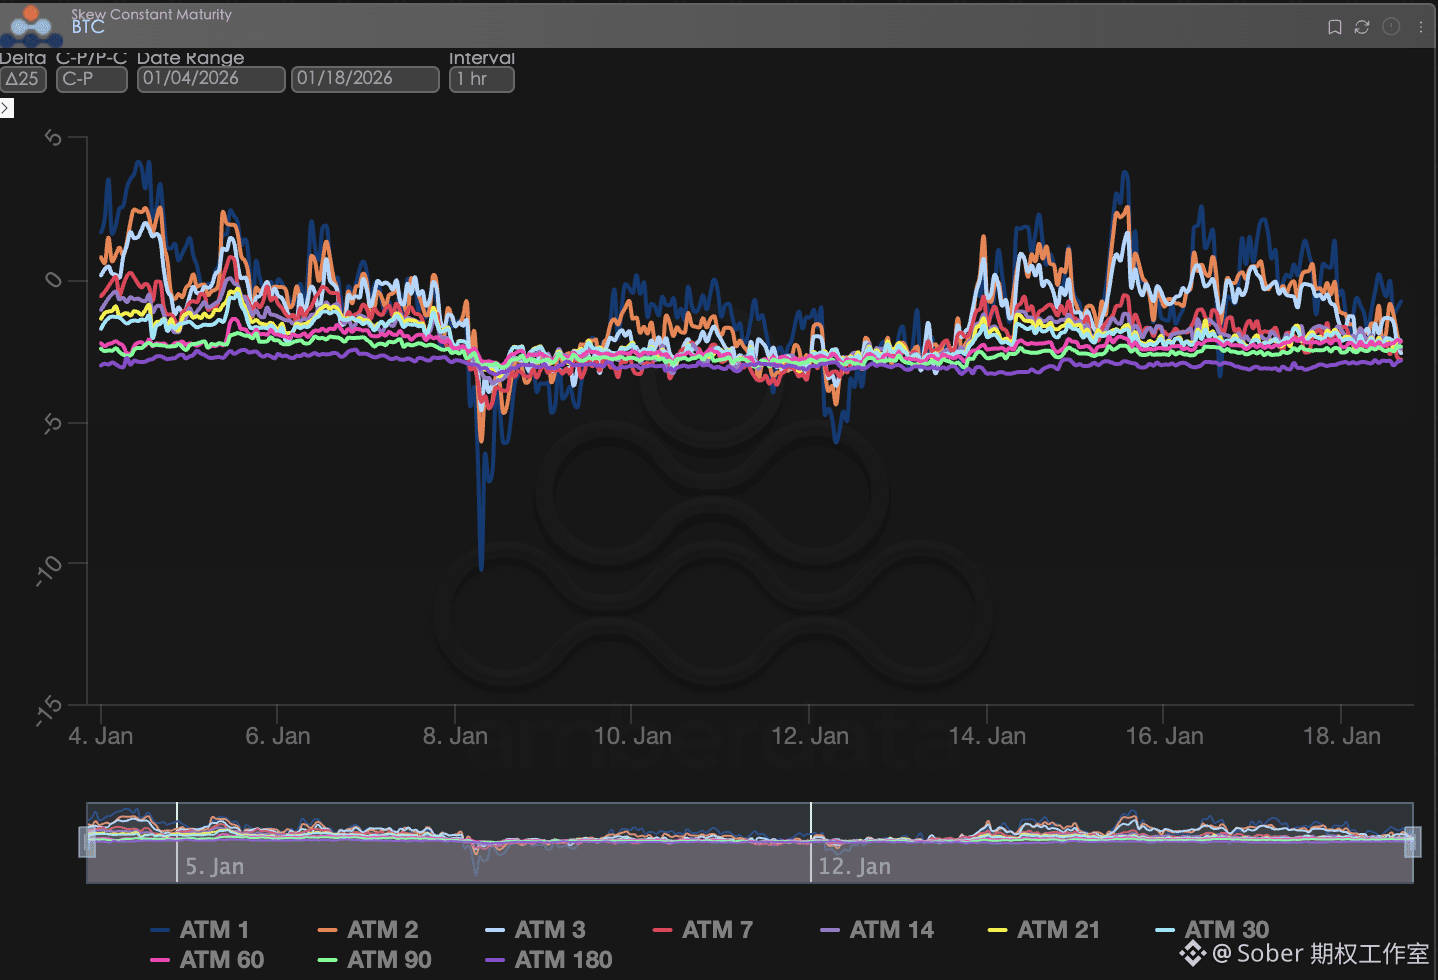Open the C-P/P-C selector
Image resolution: width=1438 pixels, height=980 pixels.
click(91, 79)
